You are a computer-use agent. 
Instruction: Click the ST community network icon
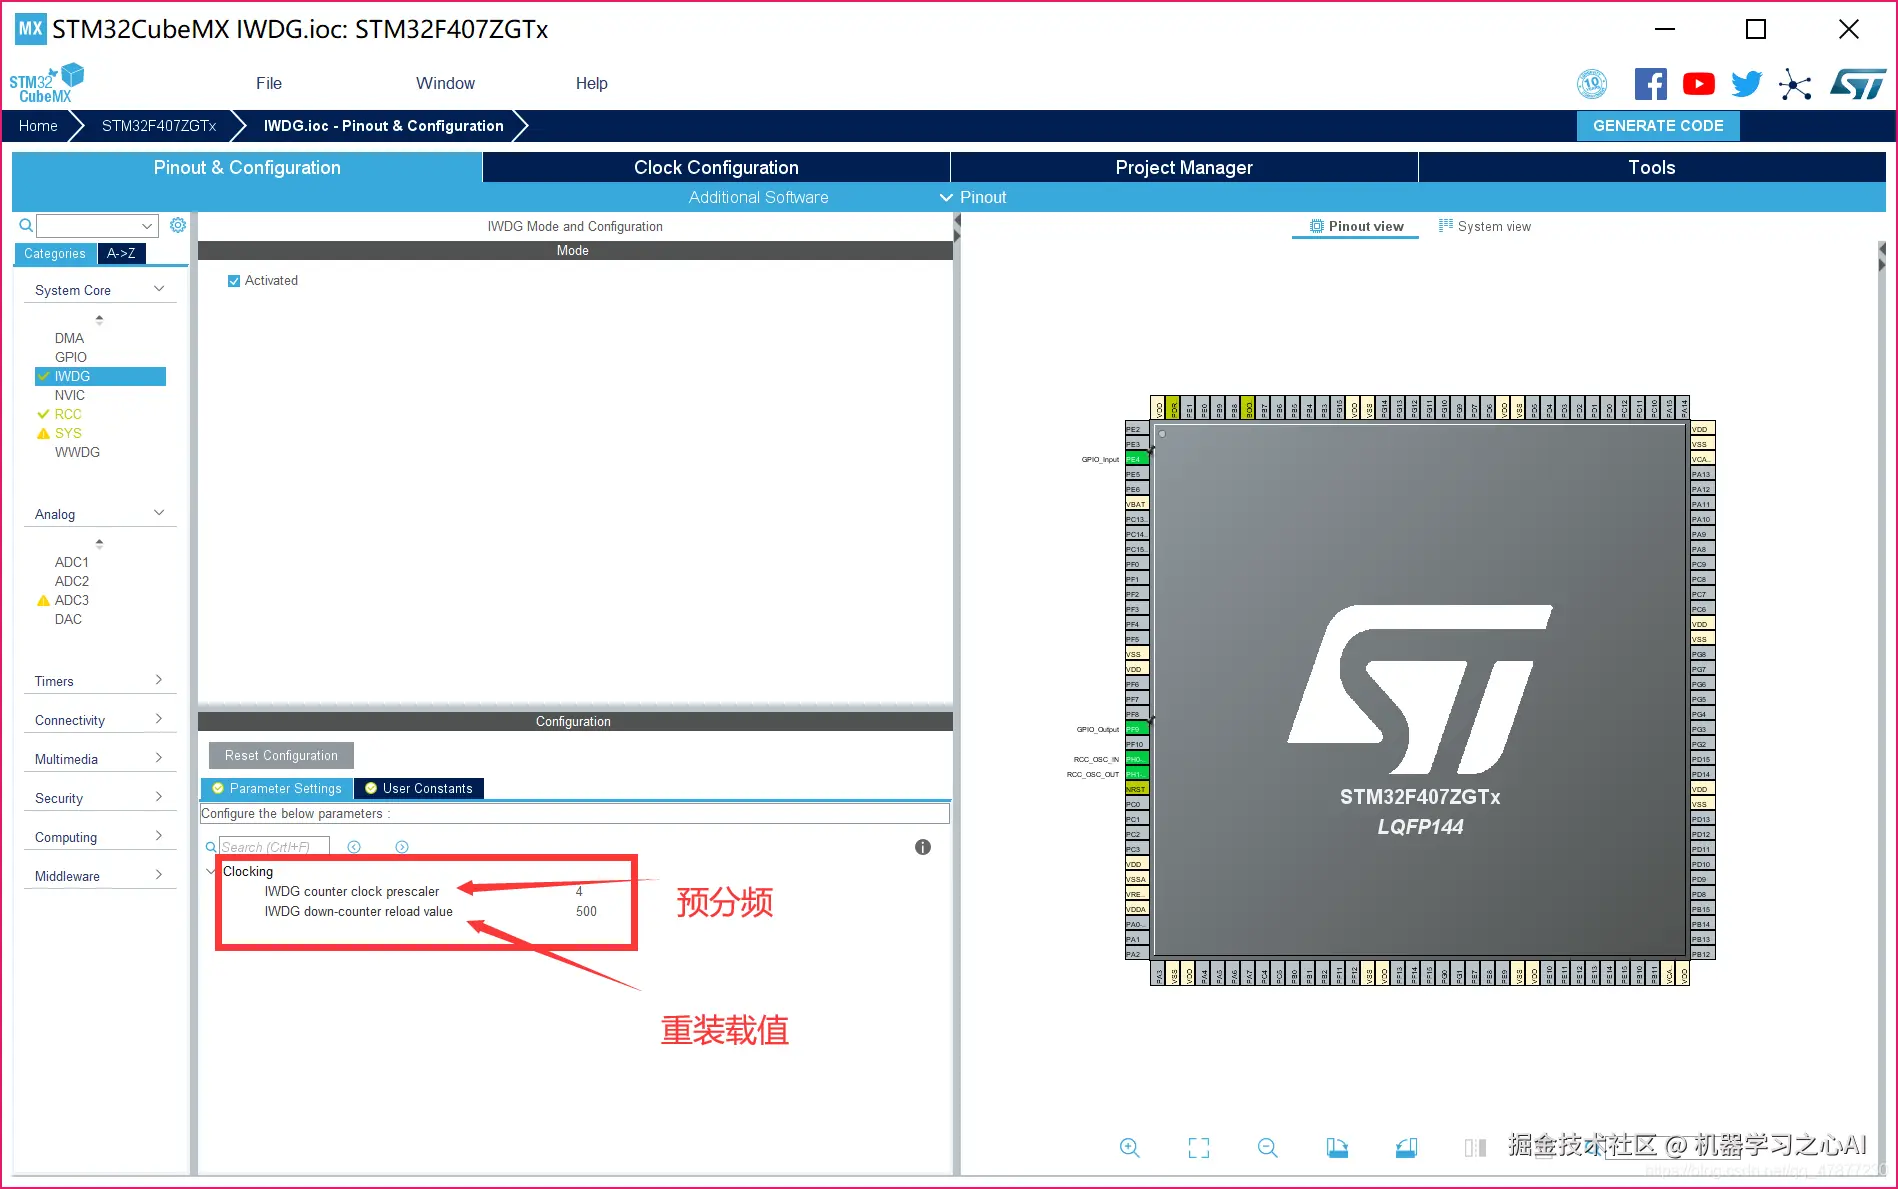point(1795,84)
